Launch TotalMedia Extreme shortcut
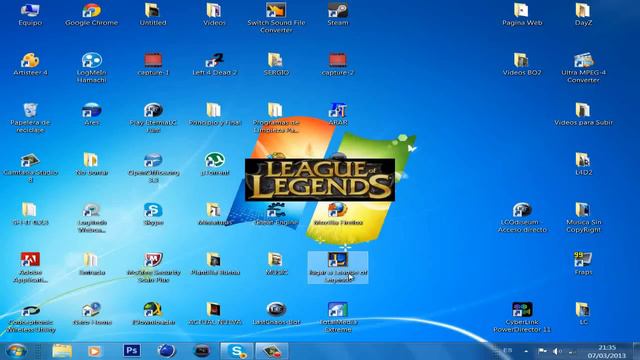The height and width of the screenshot is (360, 640). [338, 318]
